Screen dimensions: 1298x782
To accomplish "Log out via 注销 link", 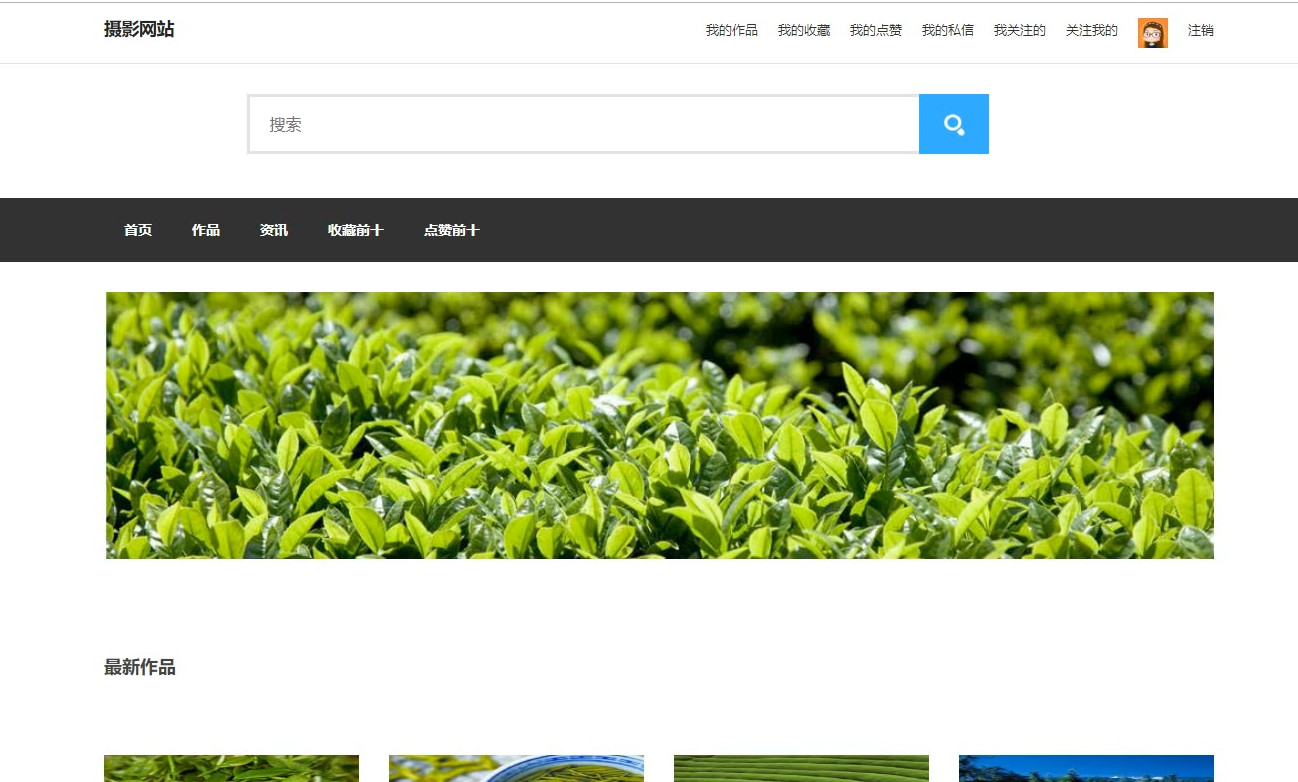I will (1201, 31).
